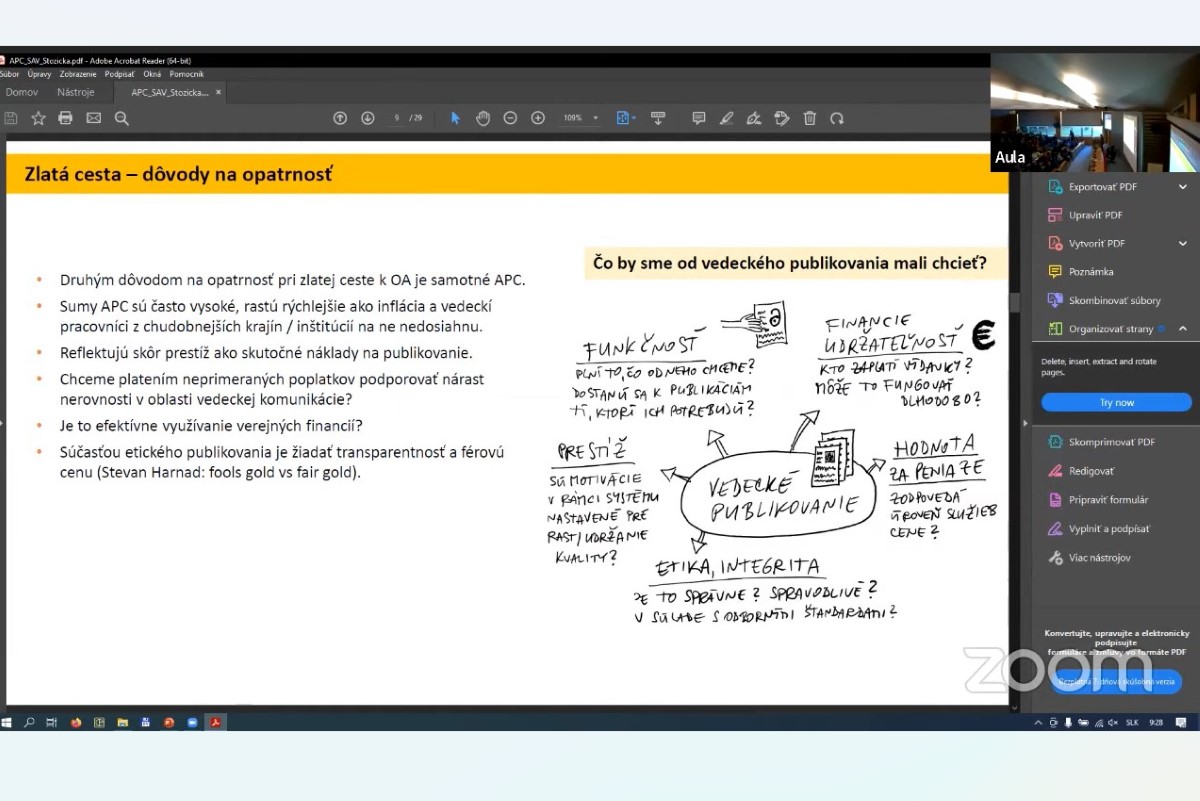The image size is (1200, 801).
Task: Expand the Exportovať PDF section
Action: pos(1183,187)
